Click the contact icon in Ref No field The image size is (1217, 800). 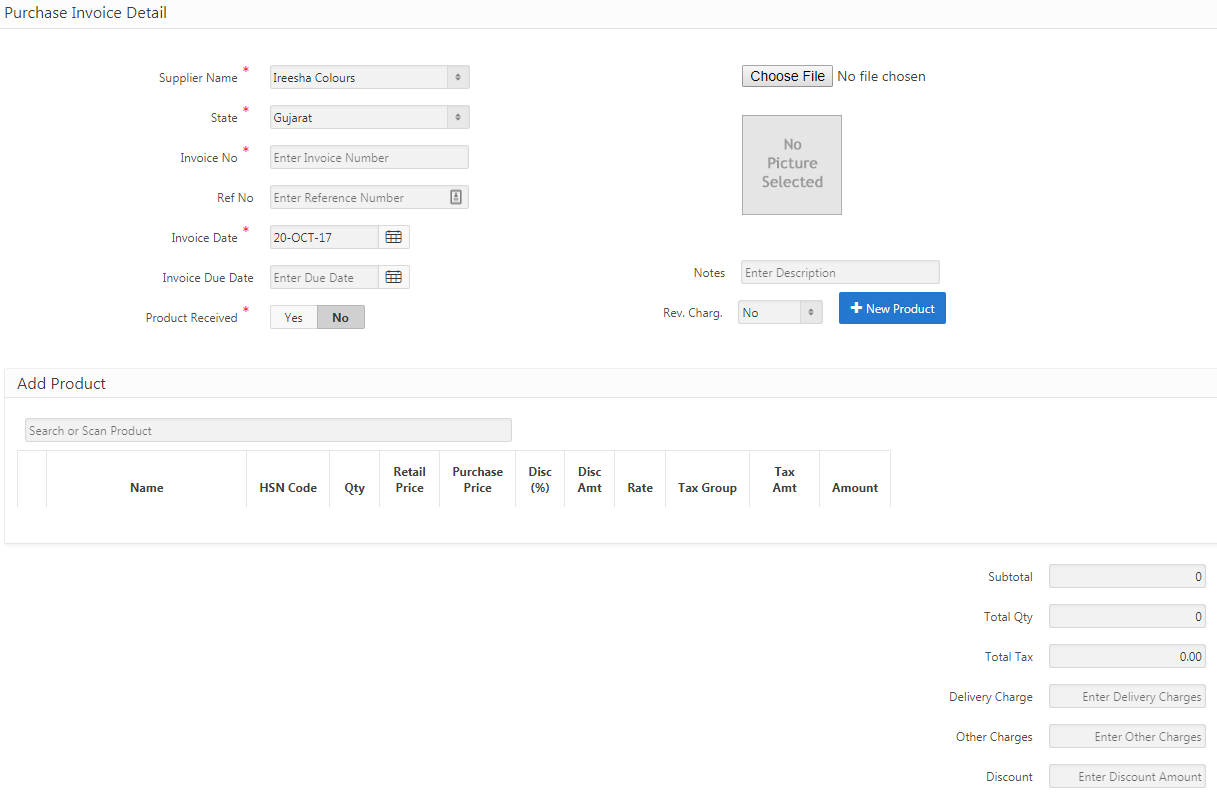[456, 197]
